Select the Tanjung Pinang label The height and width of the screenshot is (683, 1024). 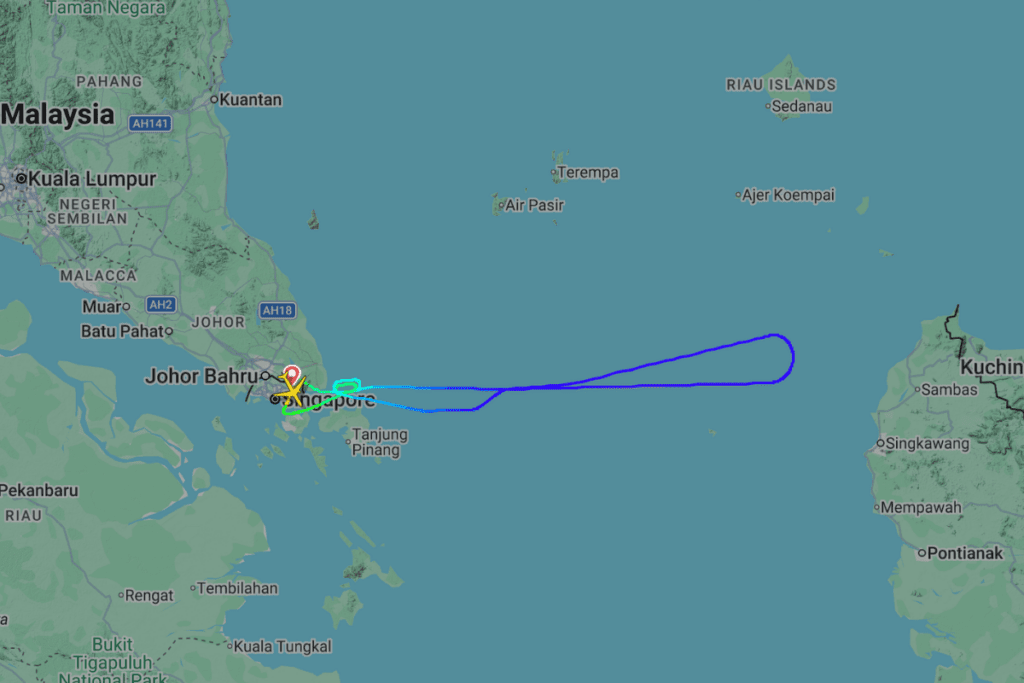tap(380, 442)
